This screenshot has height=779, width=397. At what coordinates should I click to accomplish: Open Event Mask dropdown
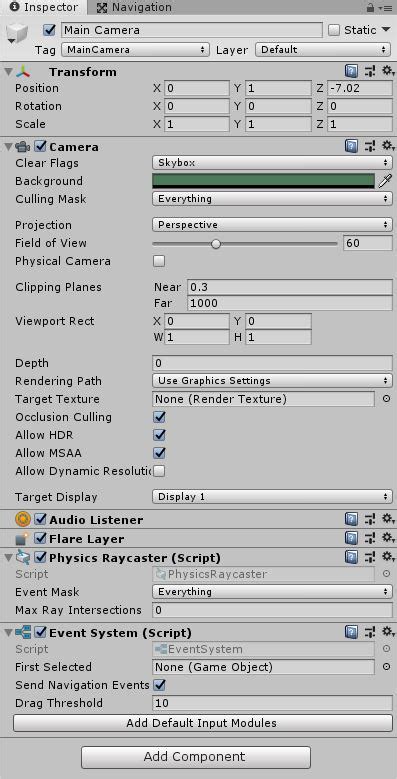click(x=272, y=592)
